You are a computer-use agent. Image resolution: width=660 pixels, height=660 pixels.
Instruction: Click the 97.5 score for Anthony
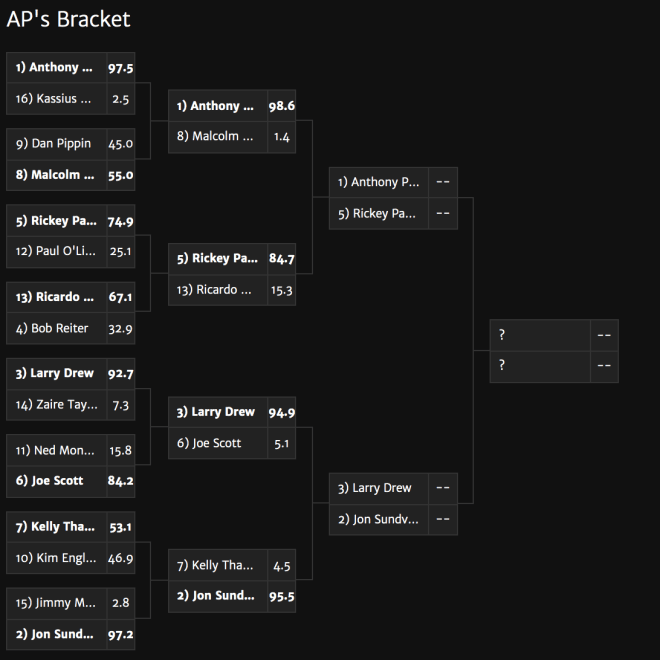coord(121,68)
